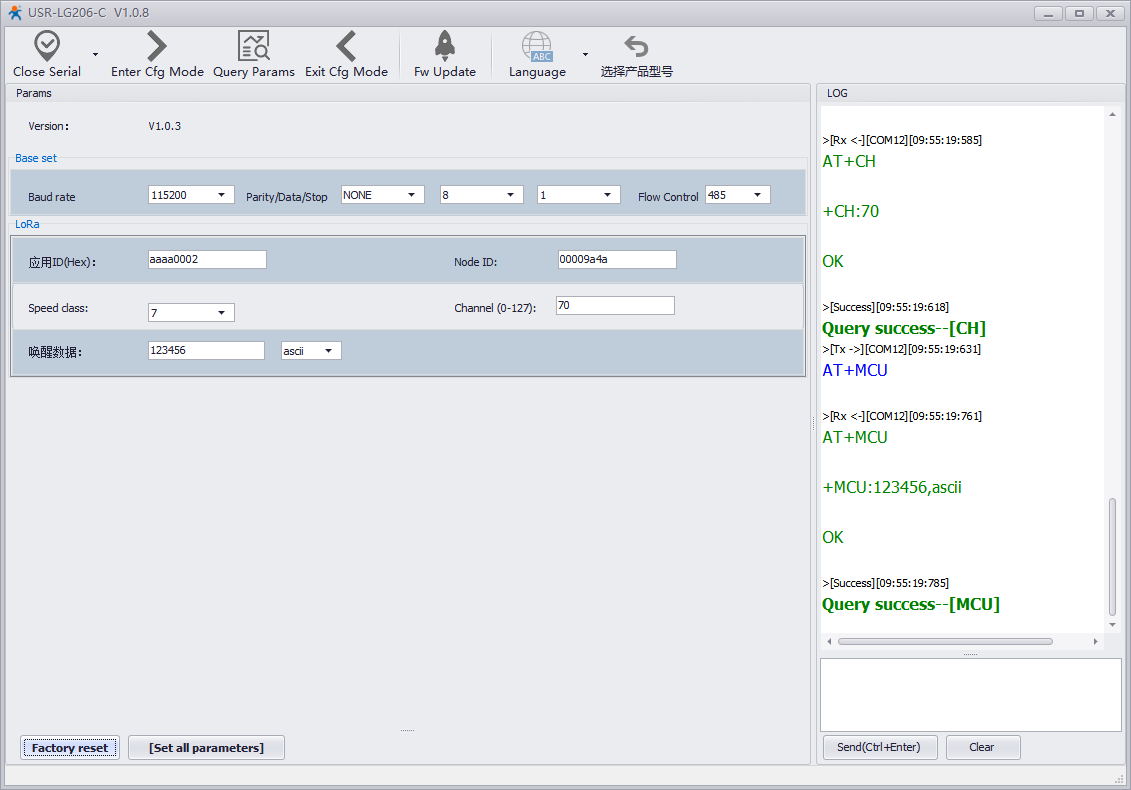Click the Set all parameters button
This screenshot has width=1131, height=790.
click(x=206, y=748)
